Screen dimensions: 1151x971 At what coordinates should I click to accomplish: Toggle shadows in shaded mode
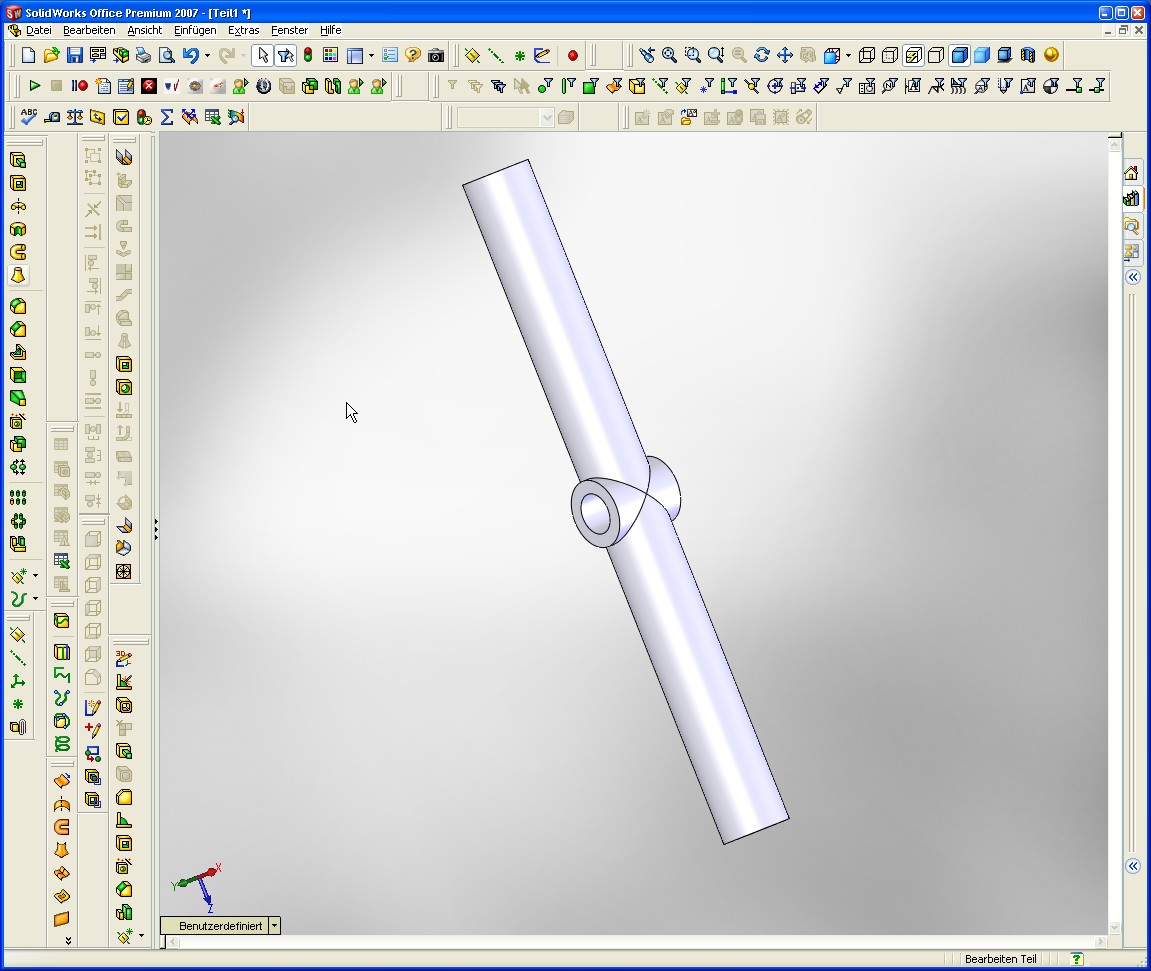[1005, 55]
